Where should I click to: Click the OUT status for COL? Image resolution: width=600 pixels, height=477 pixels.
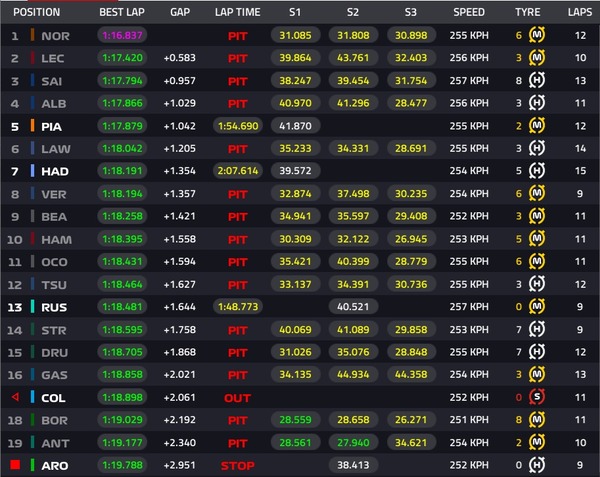[237, 397]
